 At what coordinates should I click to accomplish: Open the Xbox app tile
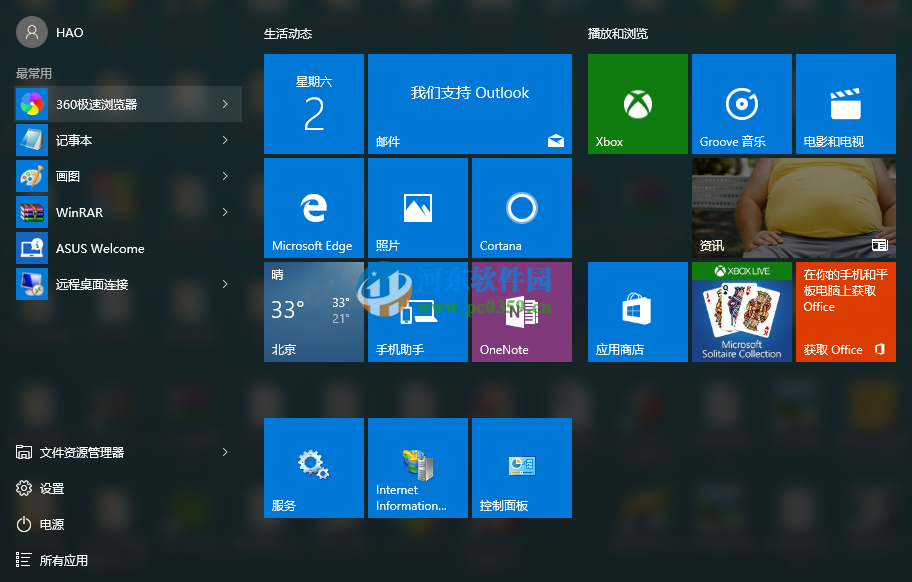pyautogui.click(x=637, y=103)
